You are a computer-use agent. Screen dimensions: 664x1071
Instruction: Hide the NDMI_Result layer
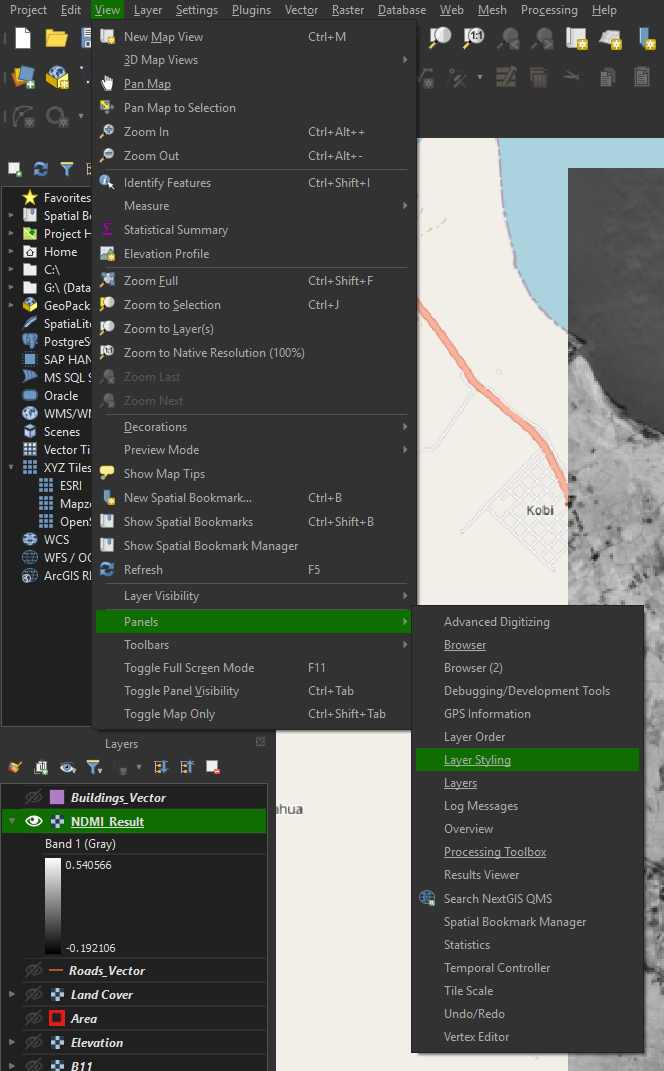34,821
